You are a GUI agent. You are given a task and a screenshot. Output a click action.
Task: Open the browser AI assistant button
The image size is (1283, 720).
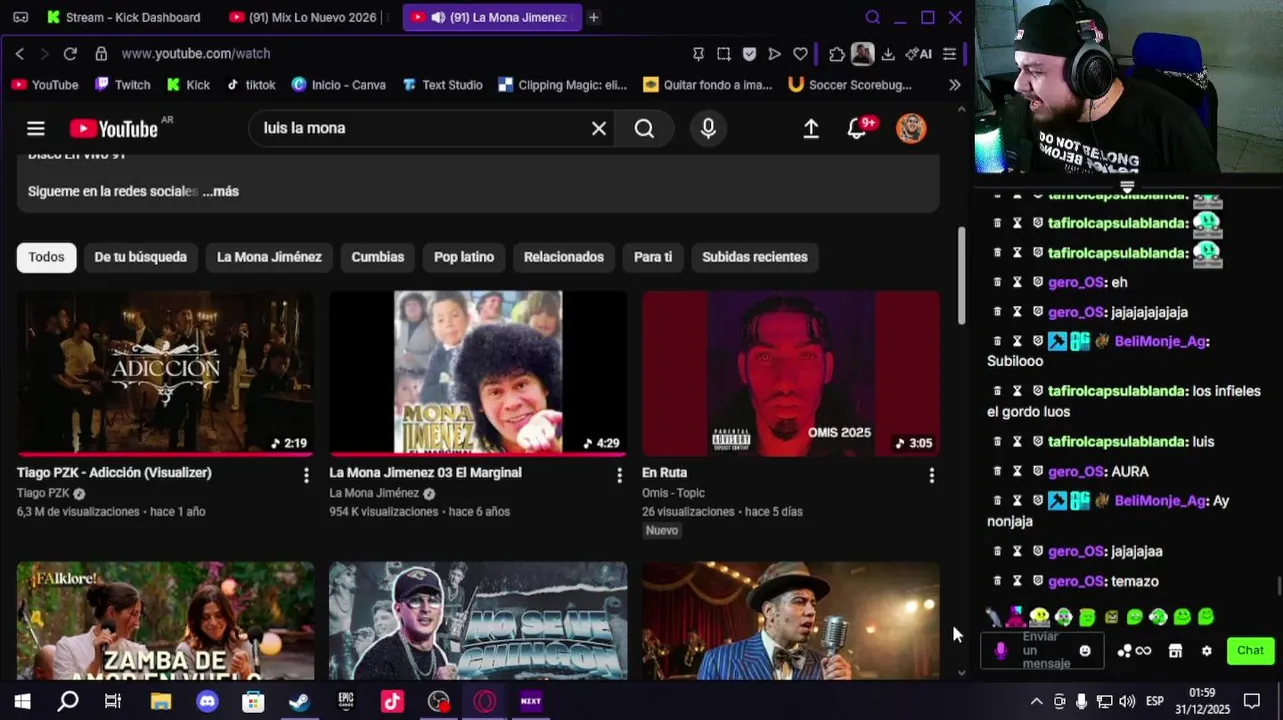918,53
